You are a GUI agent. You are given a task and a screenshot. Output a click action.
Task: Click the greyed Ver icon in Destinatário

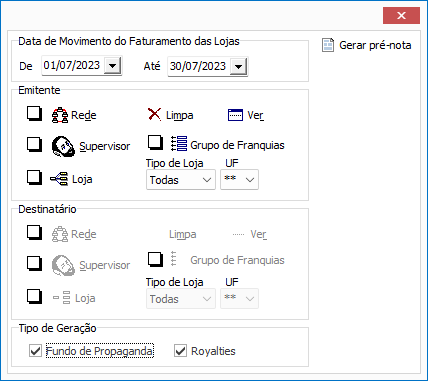(x=239, y=234)
